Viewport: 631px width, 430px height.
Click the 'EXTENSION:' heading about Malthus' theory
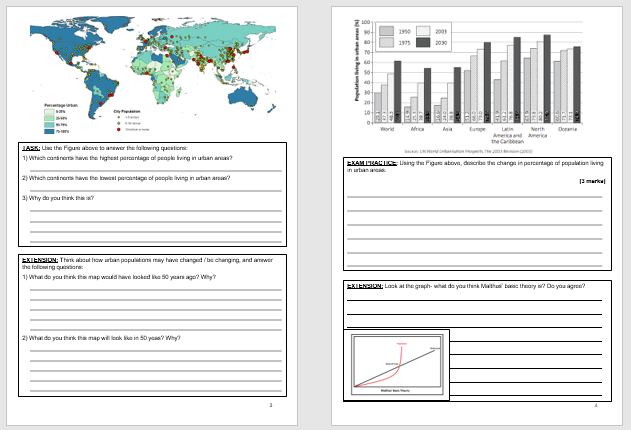[365, 286]
